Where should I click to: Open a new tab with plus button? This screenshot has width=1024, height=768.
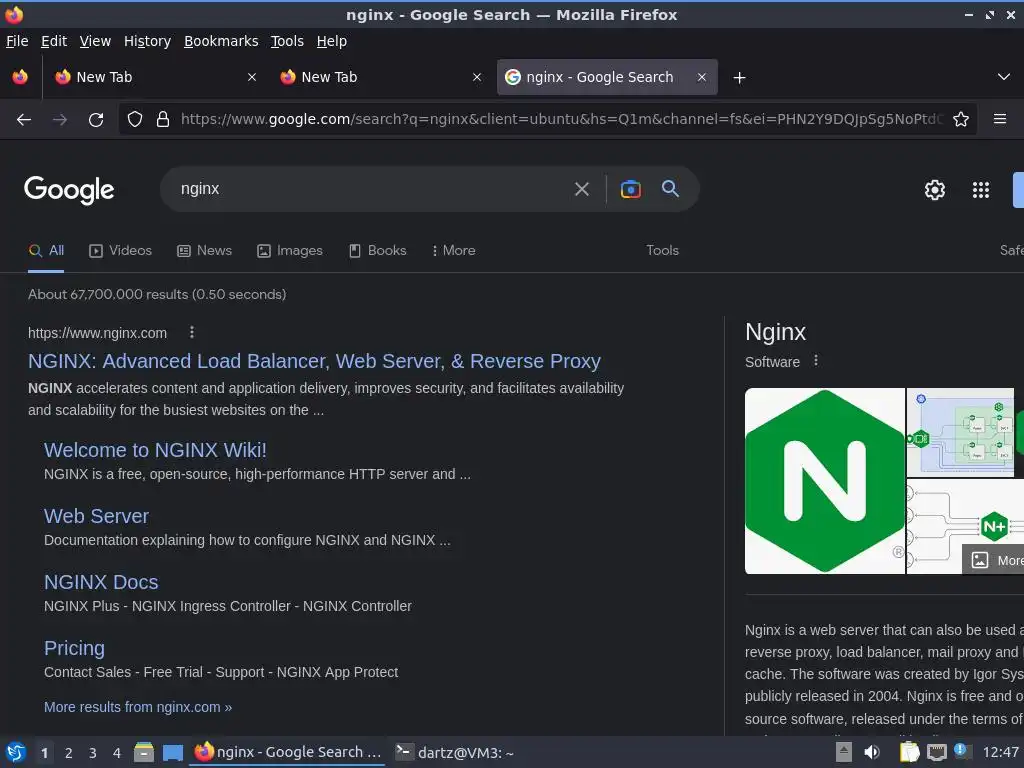[x=739, y=78]
